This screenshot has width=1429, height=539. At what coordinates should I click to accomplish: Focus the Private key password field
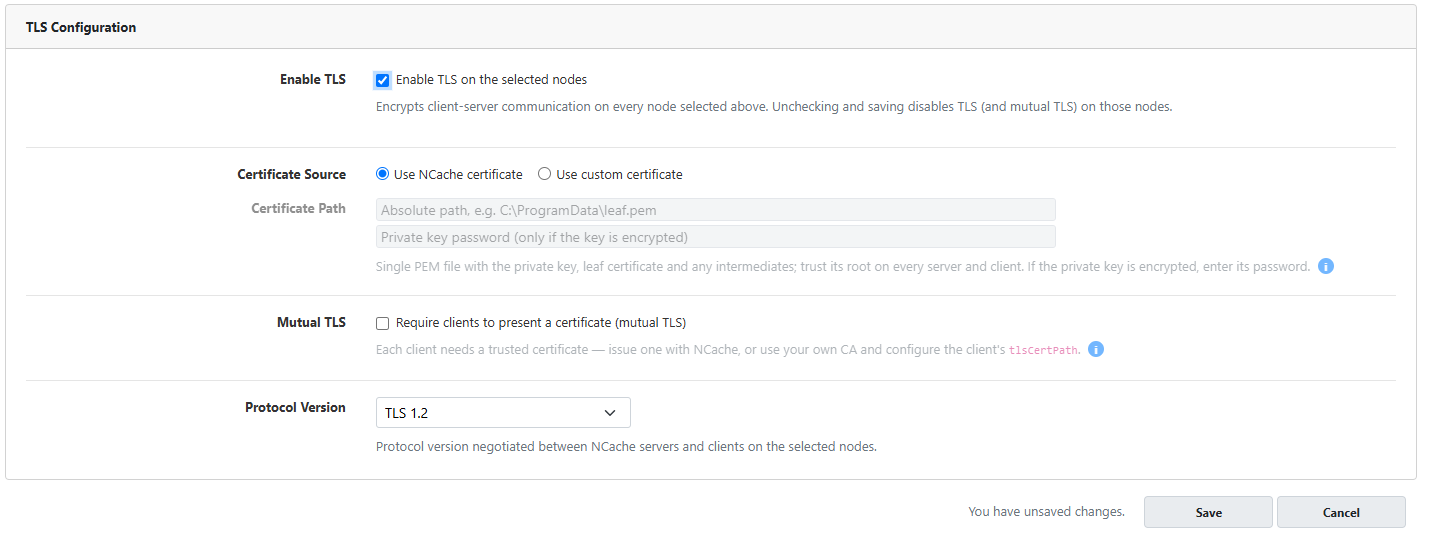(715, 237)
